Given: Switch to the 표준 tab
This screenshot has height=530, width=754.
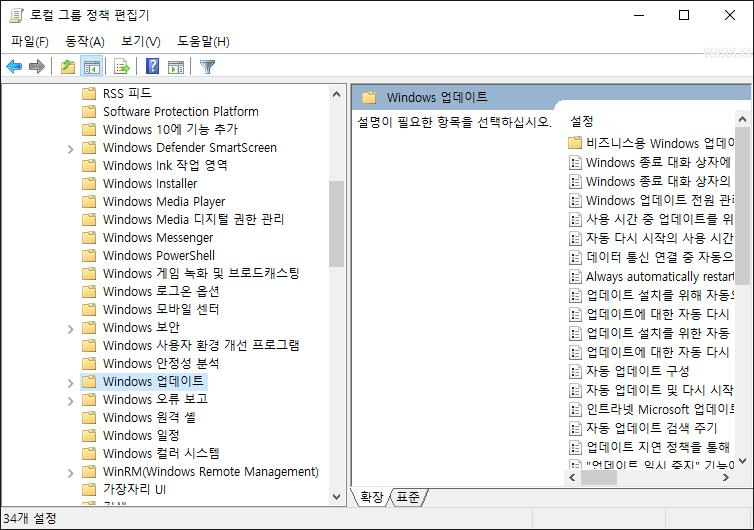Looking at the screenshot, I should (x=408, y=497).
